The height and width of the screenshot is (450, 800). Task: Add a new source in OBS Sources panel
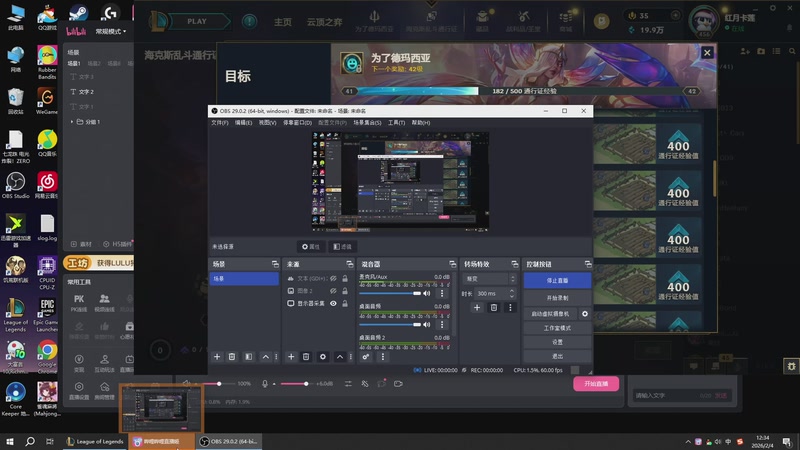tap(291, 357)
